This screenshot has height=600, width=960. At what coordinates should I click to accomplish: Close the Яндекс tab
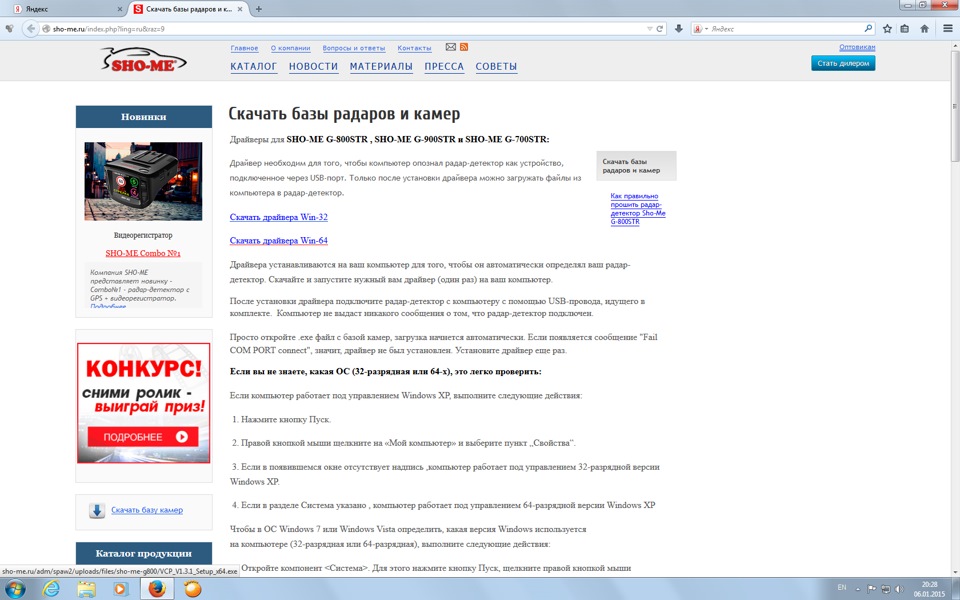tap(120, 9)
